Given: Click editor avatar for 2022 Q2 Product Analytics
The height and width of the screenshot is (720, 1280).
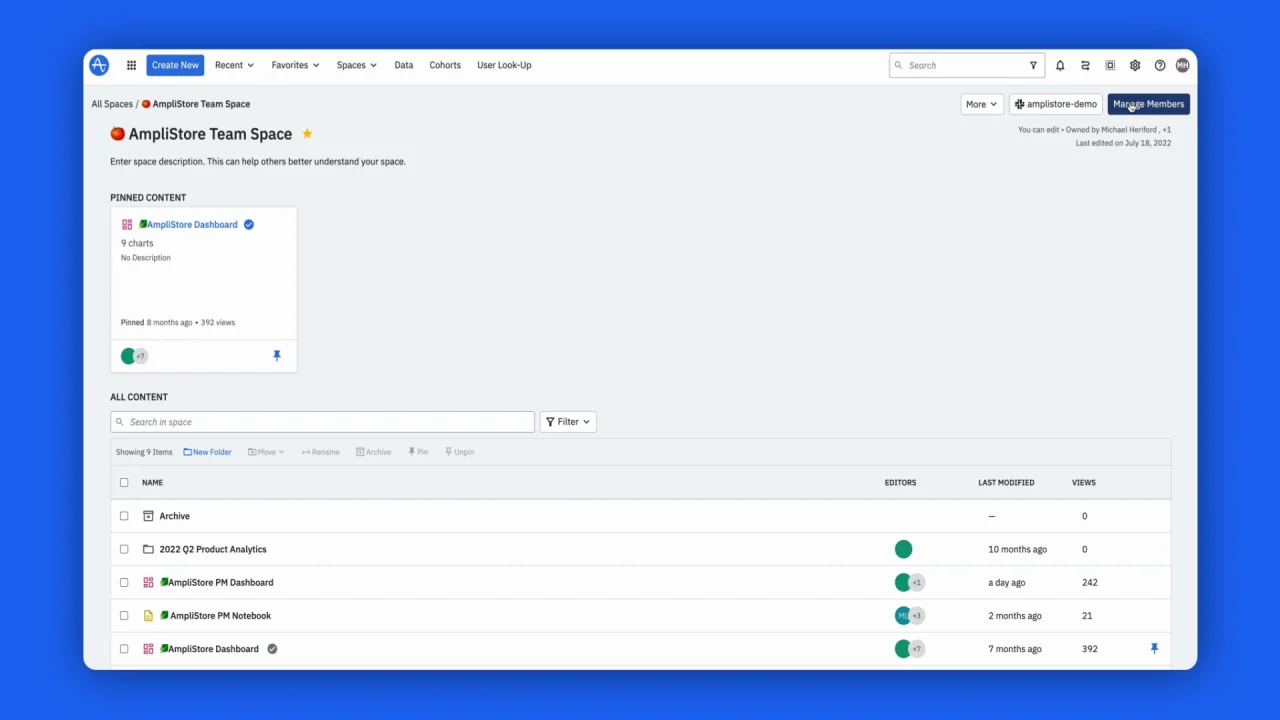Looking at the screenshot, I should [904, 549].
